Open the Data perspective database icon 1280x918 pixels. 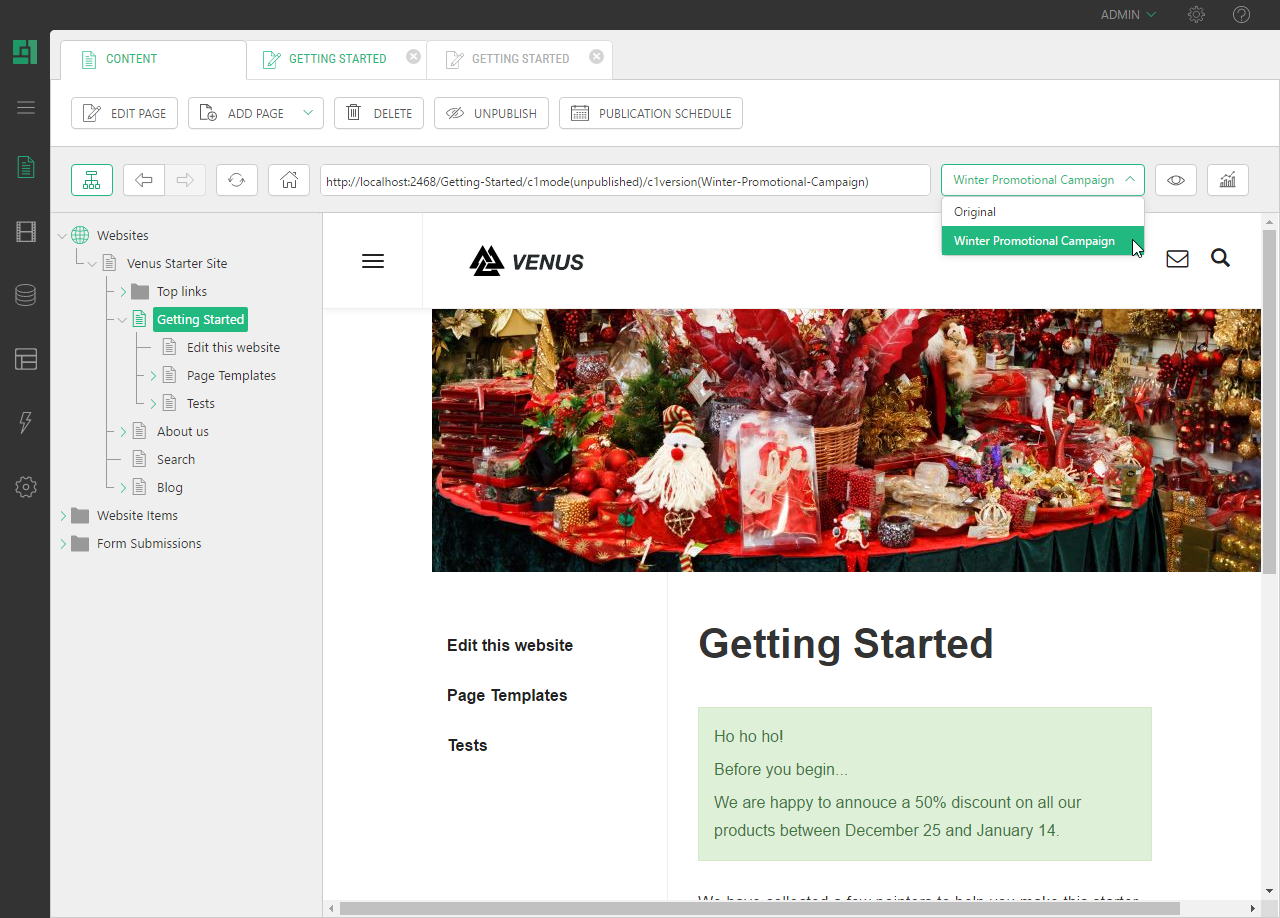click(25, 295)
